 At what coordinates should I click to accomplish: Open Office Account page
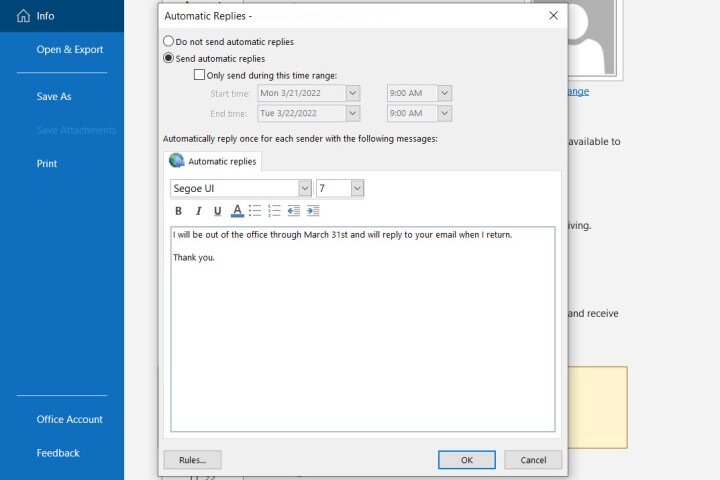click(x=70, y=419)
